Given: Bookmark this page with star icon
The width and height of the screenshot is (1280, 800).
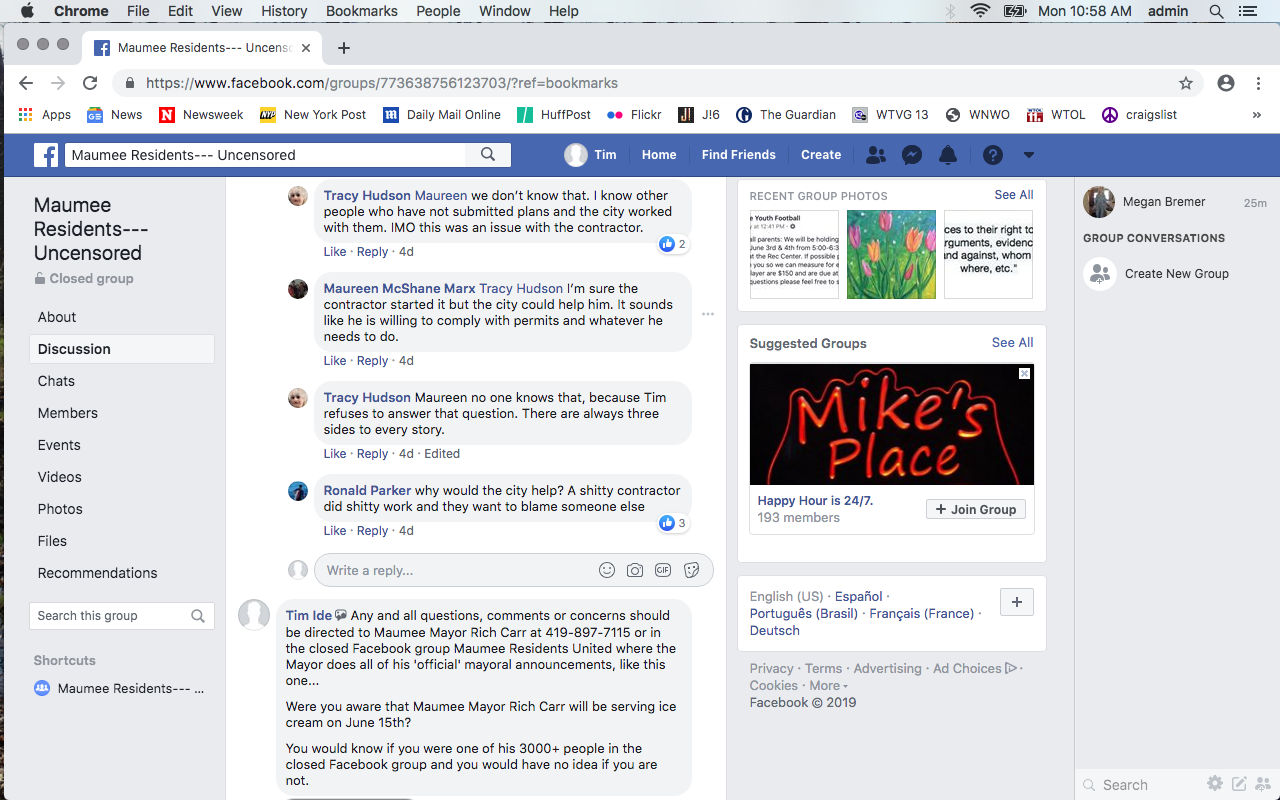Looking at the screenshot, I should pyautogui.click(x=1186, y=83).
